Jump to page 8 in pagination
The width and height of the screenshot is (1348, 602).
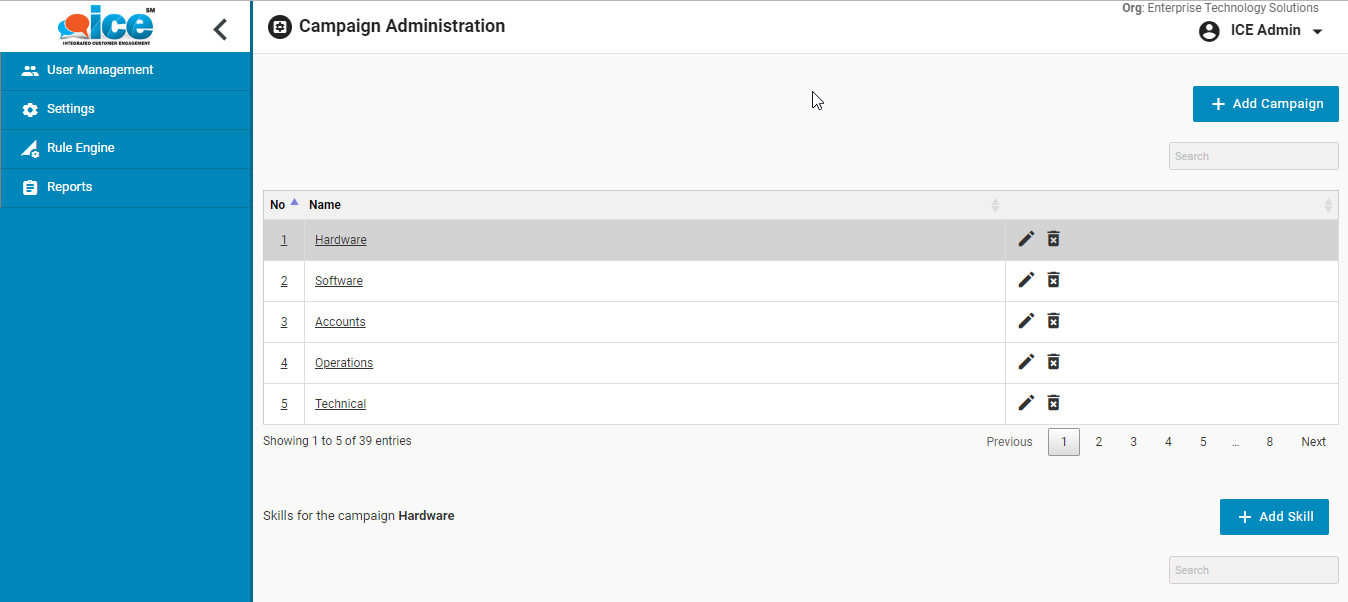click(1270, 442)
